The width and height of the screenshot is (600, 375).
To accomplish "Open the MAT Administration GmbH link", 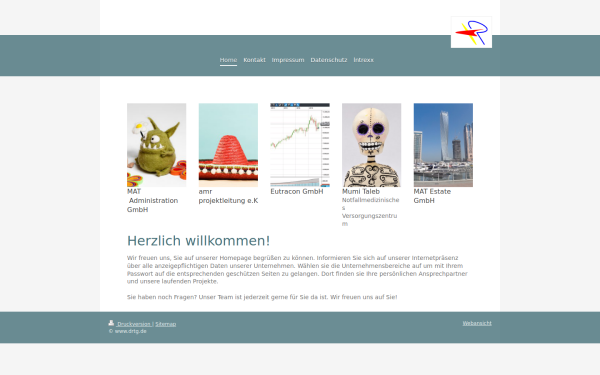I will (x=153, y=201).
